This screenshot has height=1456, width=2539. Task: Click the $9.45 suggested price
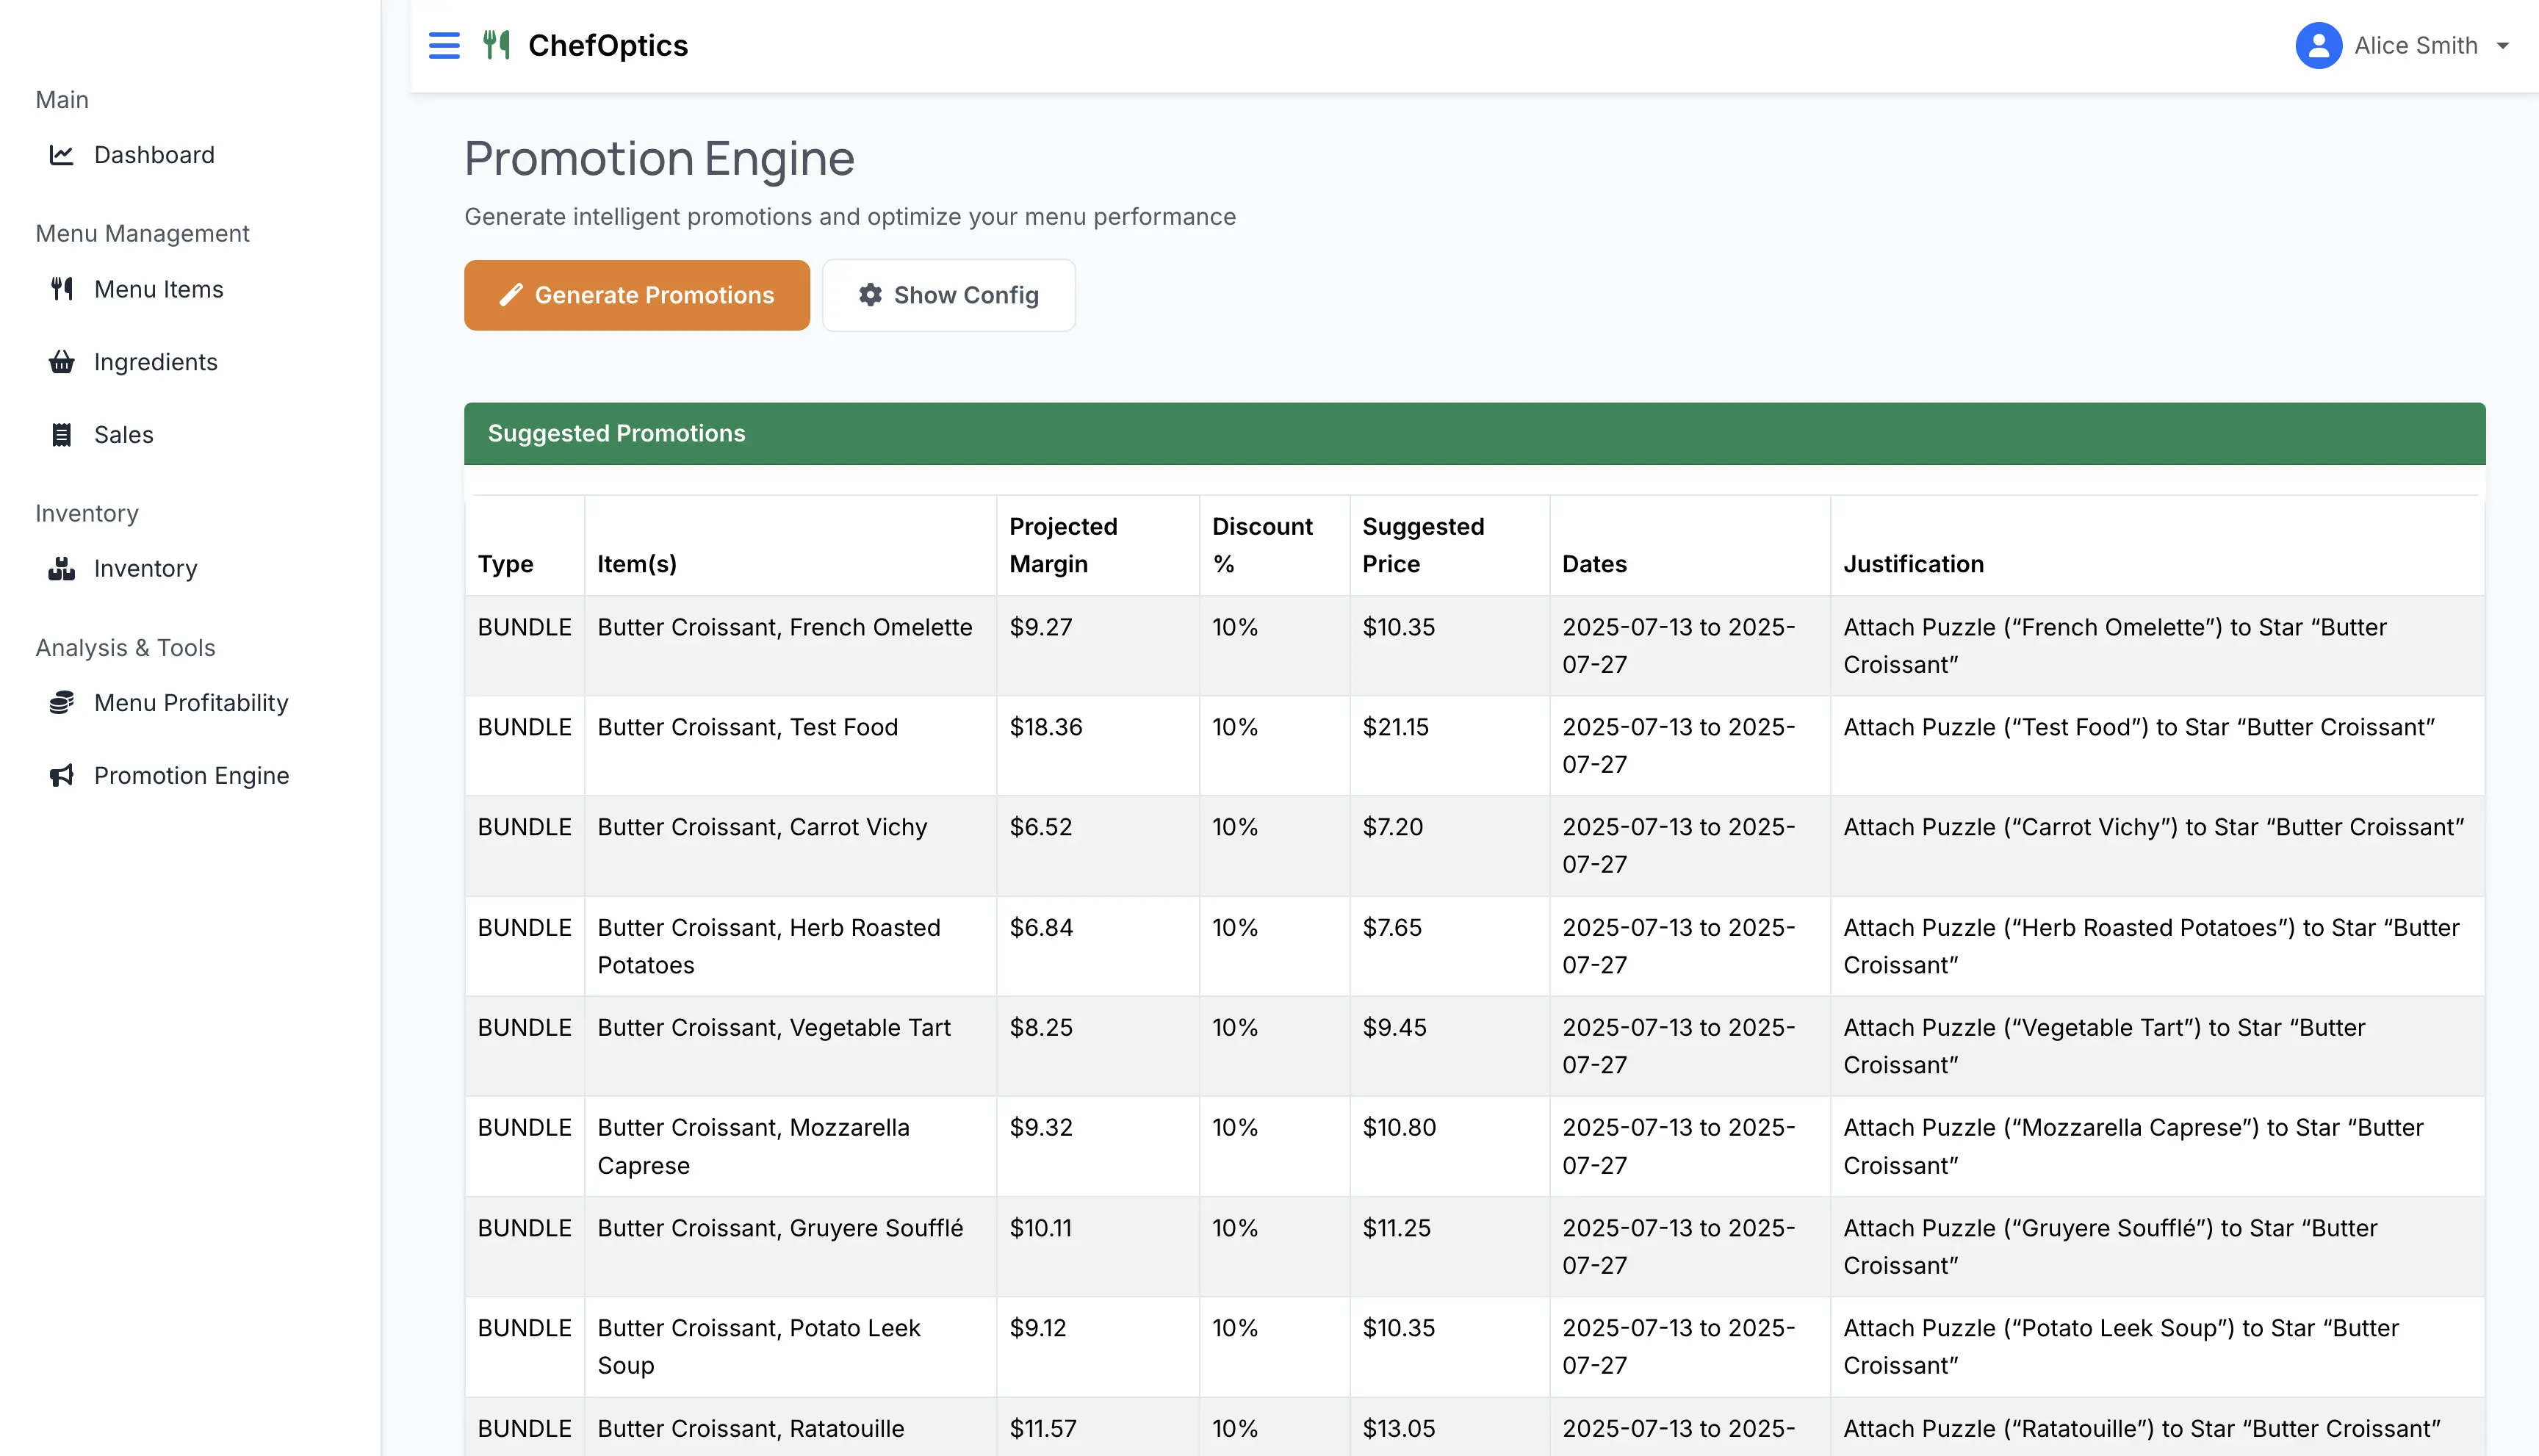click(1394, 1027)
